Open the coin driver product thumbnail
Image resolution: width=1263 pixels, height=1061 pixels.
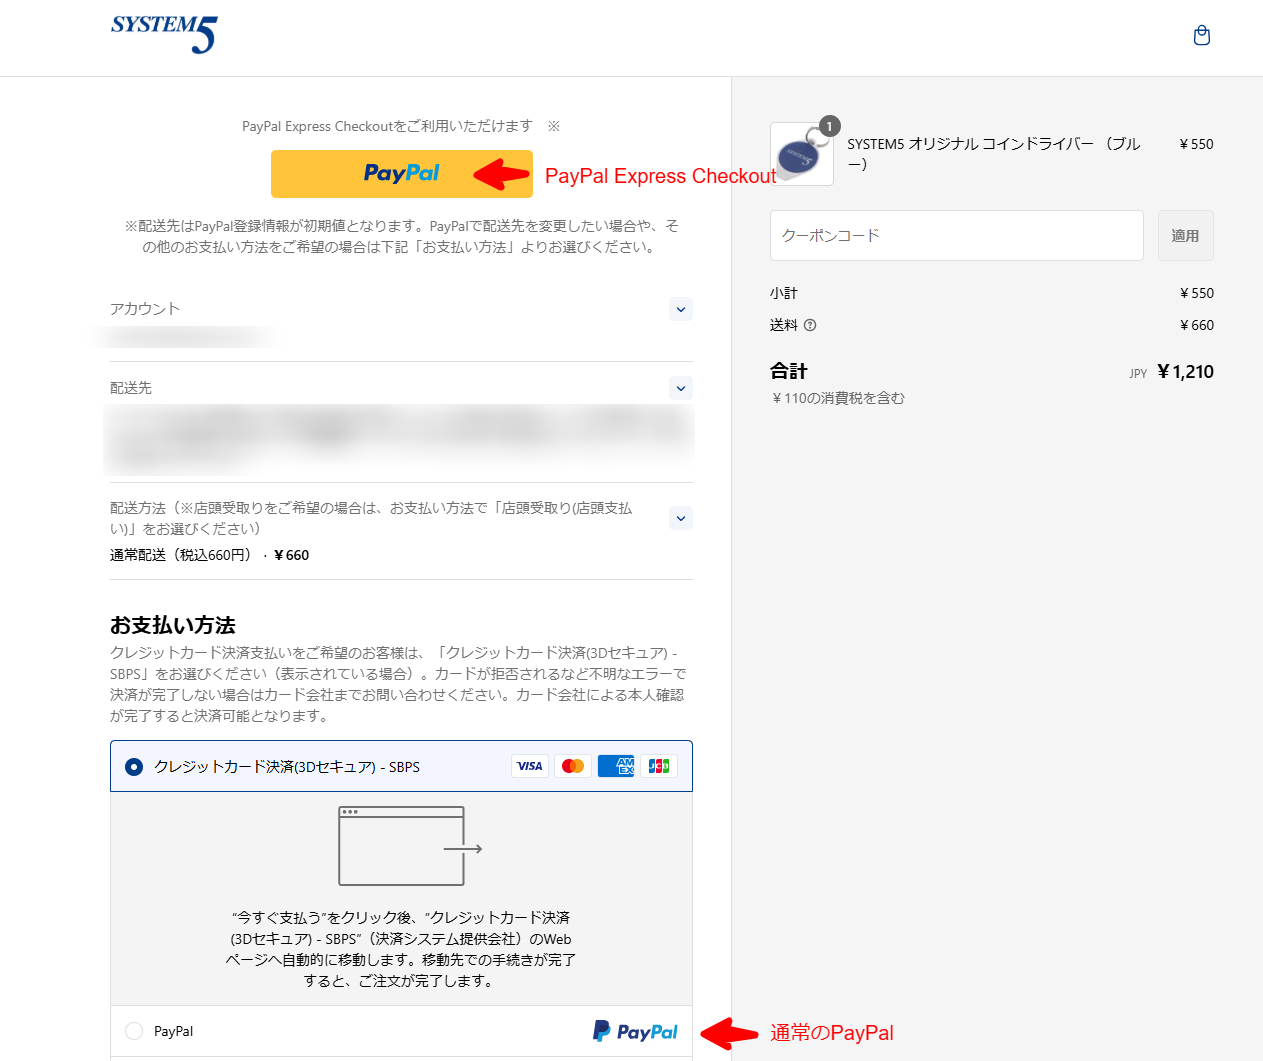(x=802, y=154)
